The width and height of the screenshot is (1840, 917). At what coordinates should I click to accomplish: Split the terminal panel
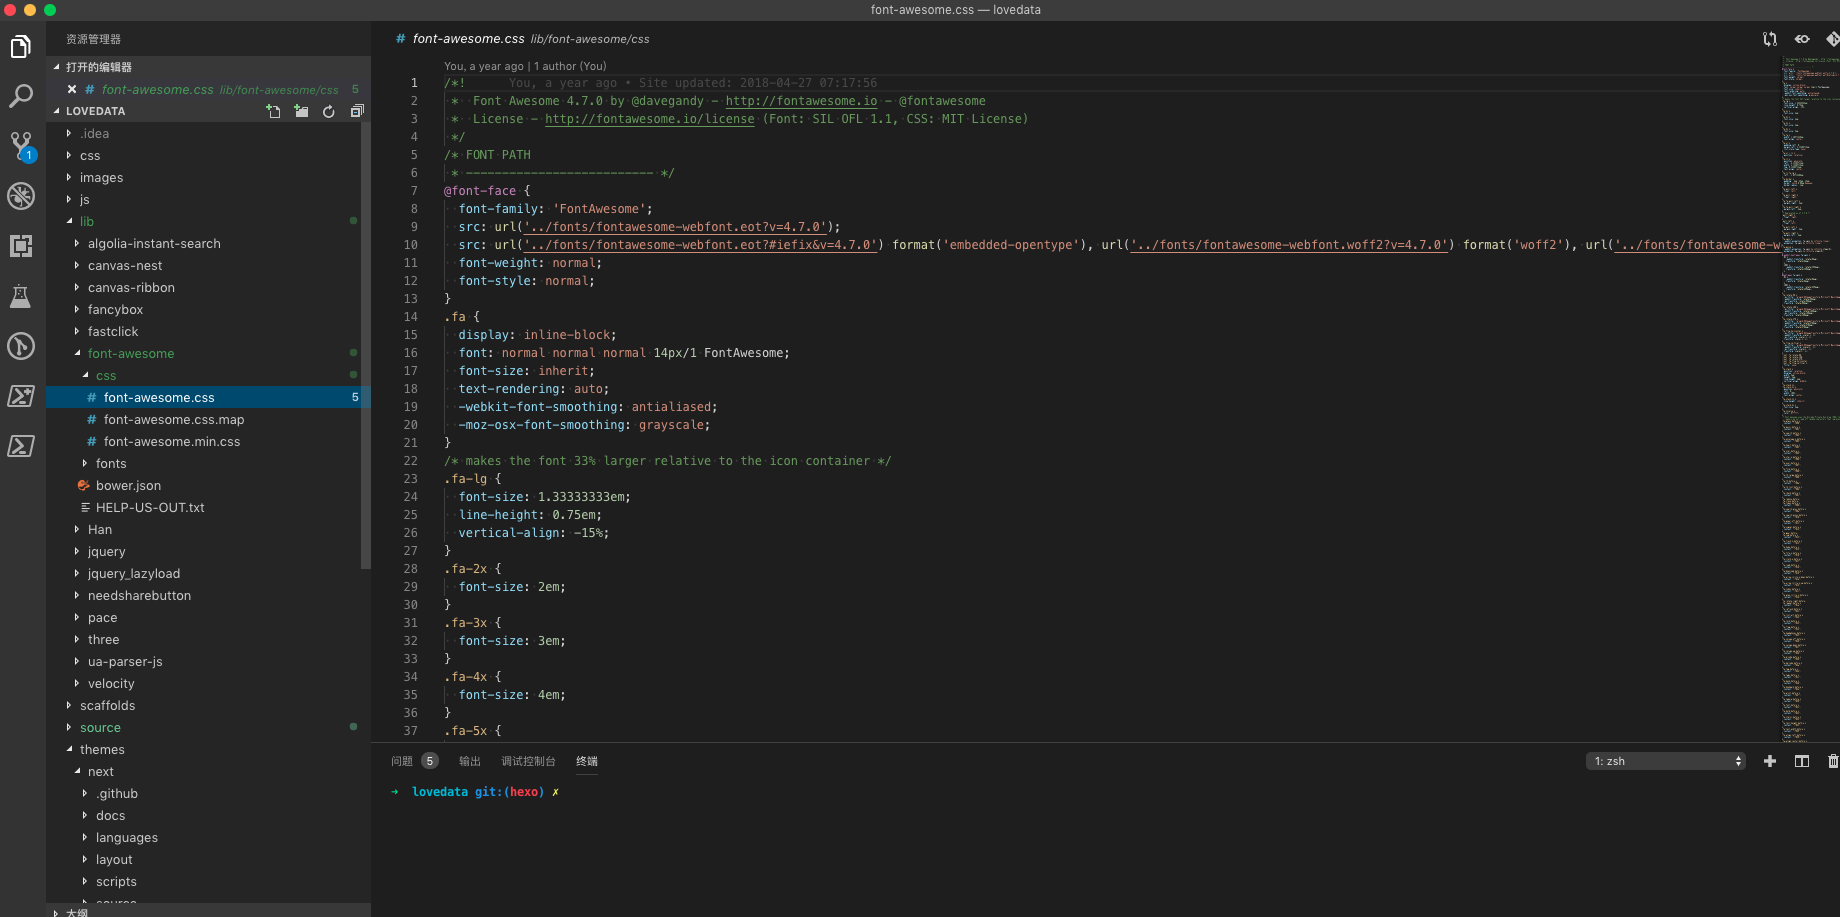click(x=1802, y=761)
